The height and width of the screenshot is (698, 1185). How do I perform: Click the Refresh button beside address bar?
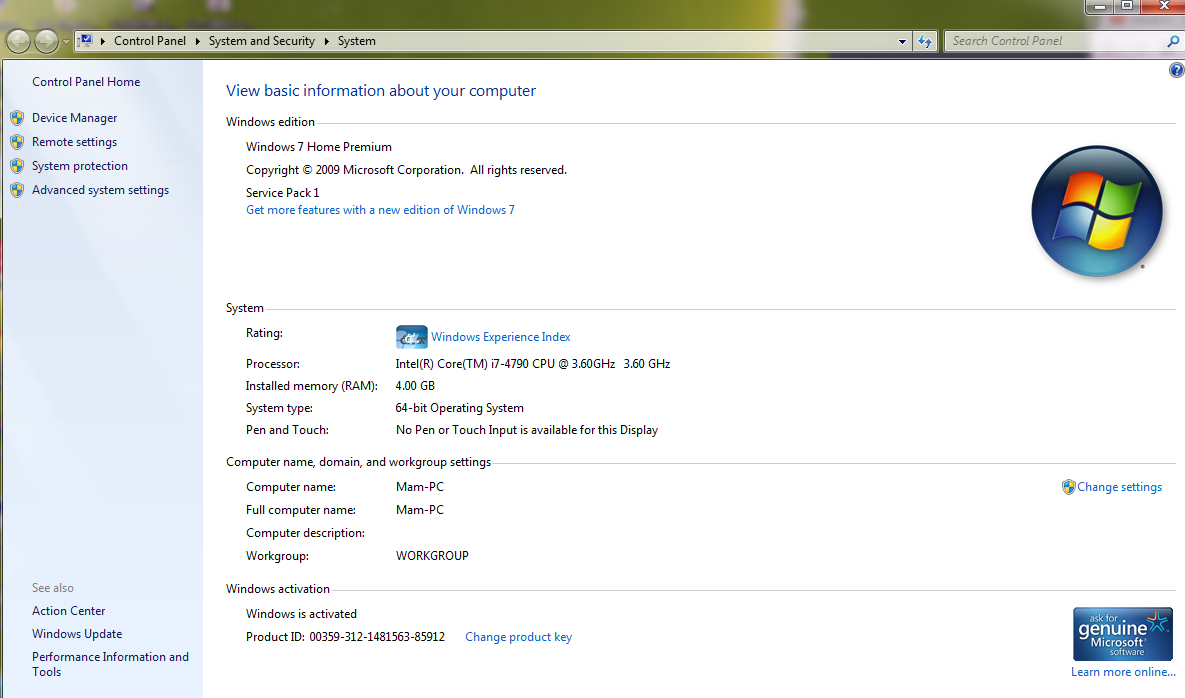click(x=925, y=42)
